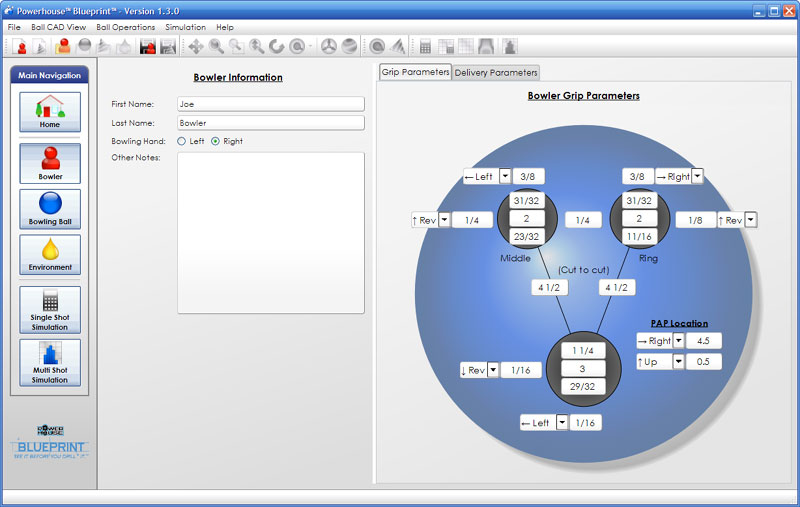
Task: Click the open ball toolbar icon
Action: coord(84,46)
